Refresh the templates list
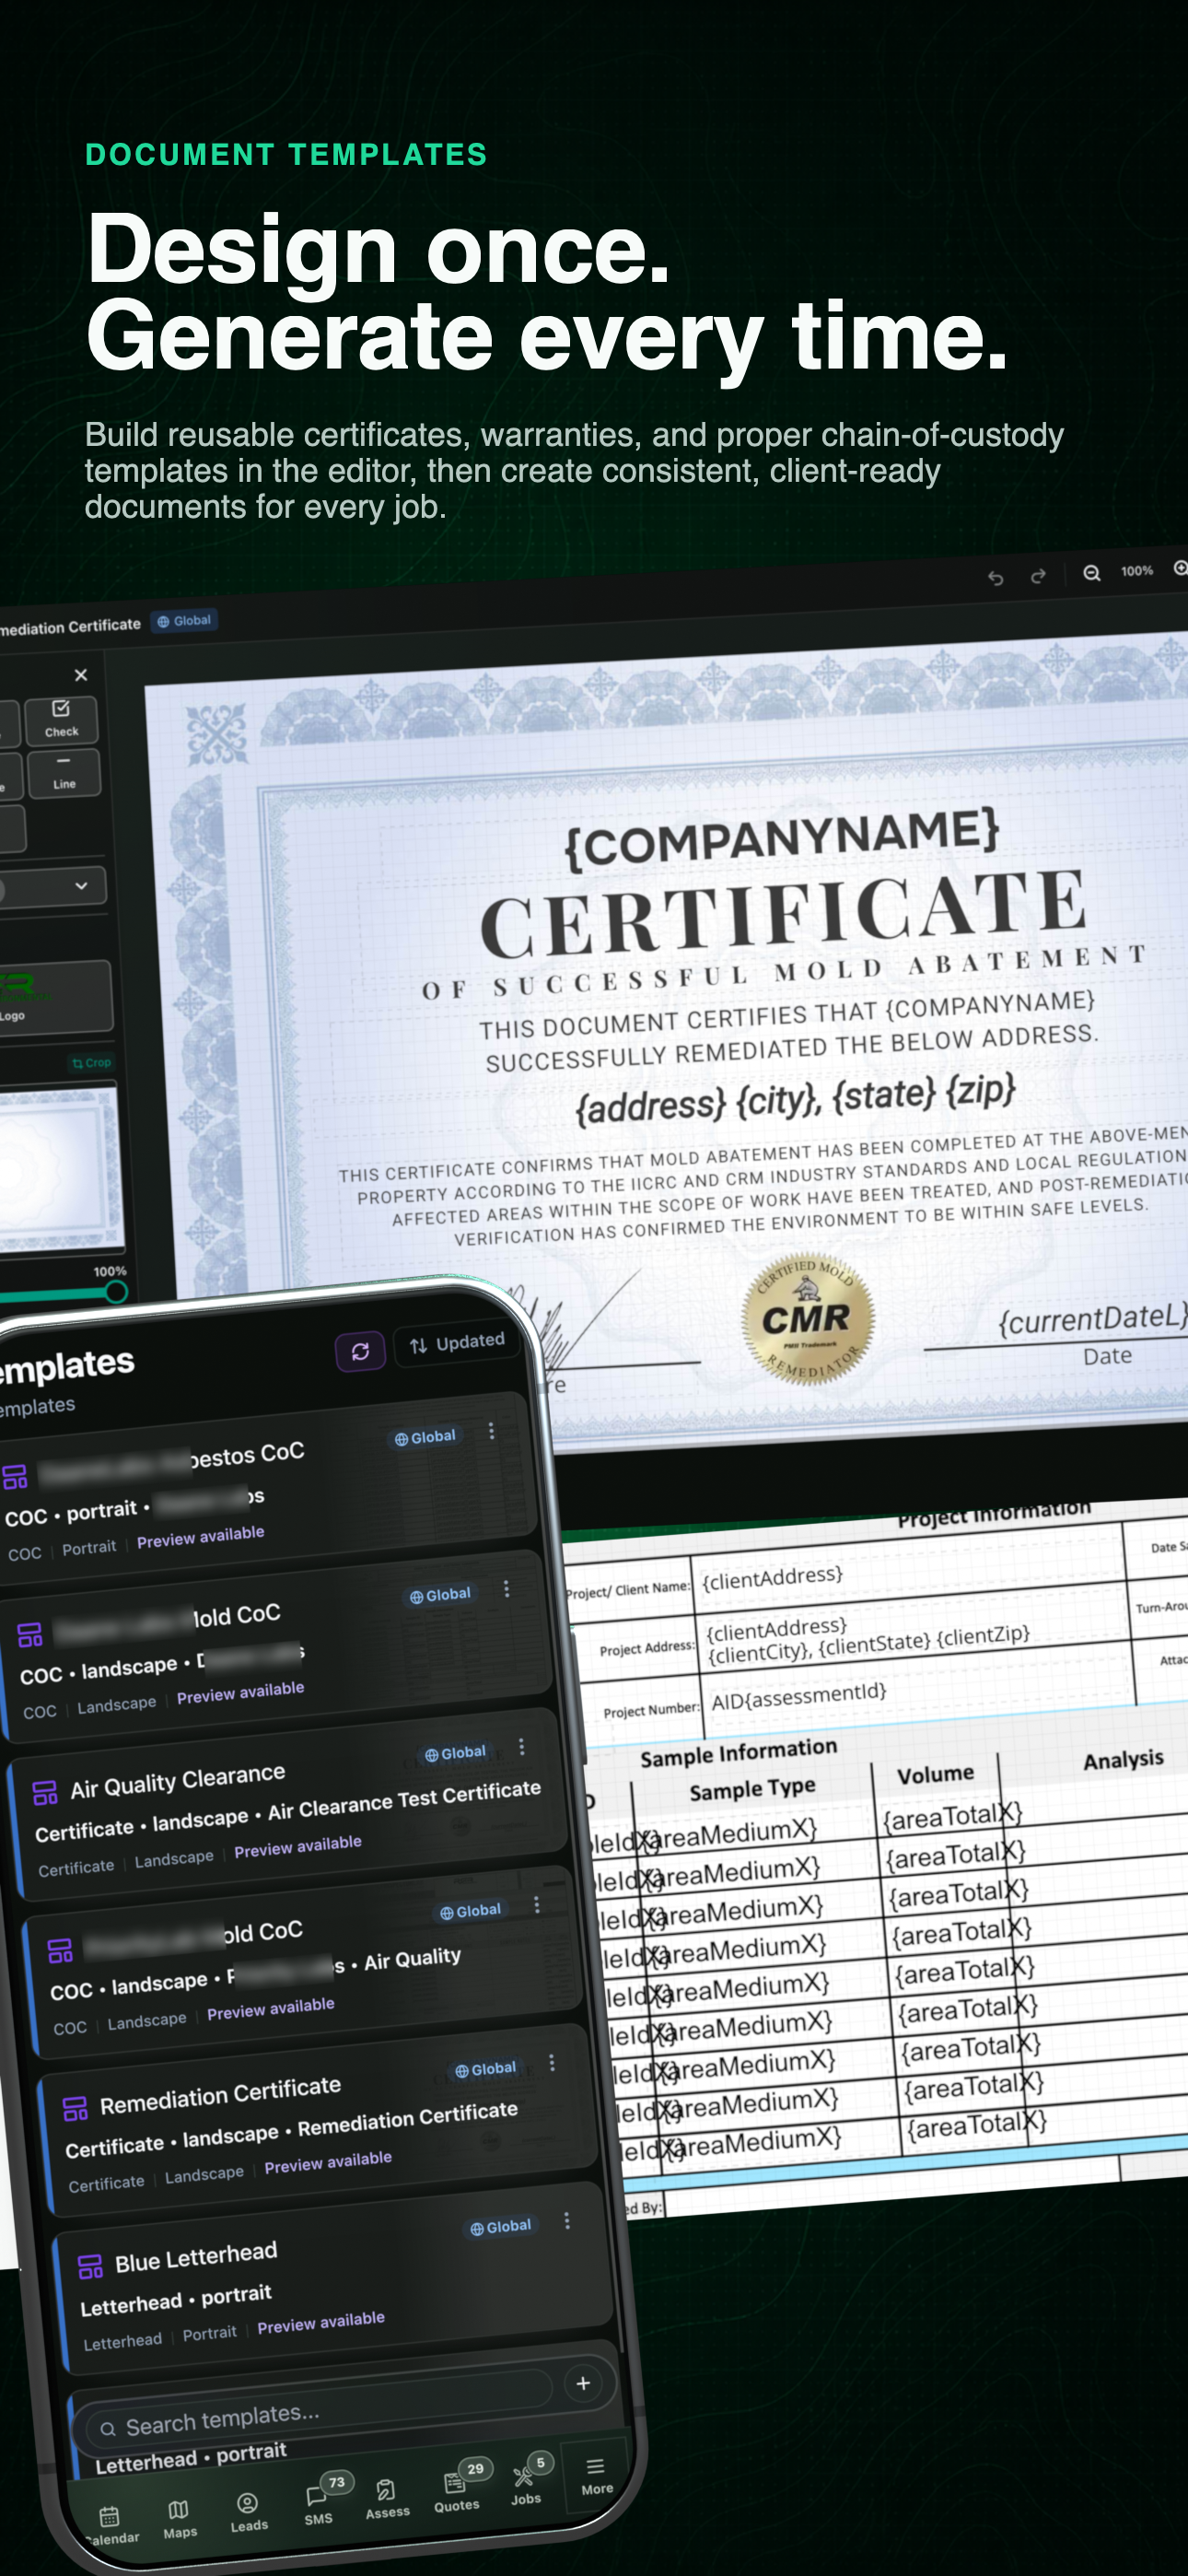Image resolution: width=1188 pixels, height=2576 pixels. [x=360, y=1352]
